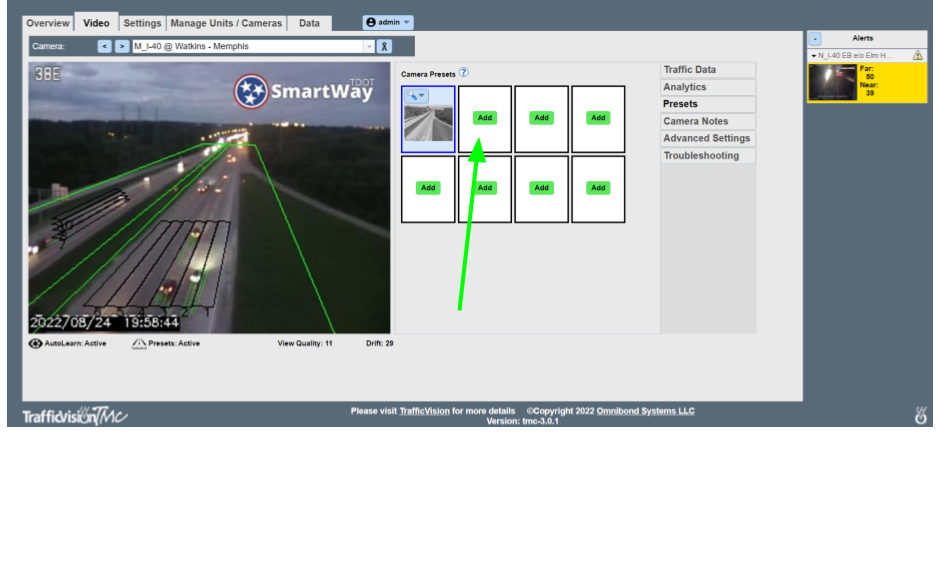Add preset in top row third slot
This screenshot has width=940, height=572.
pos(541,118)
